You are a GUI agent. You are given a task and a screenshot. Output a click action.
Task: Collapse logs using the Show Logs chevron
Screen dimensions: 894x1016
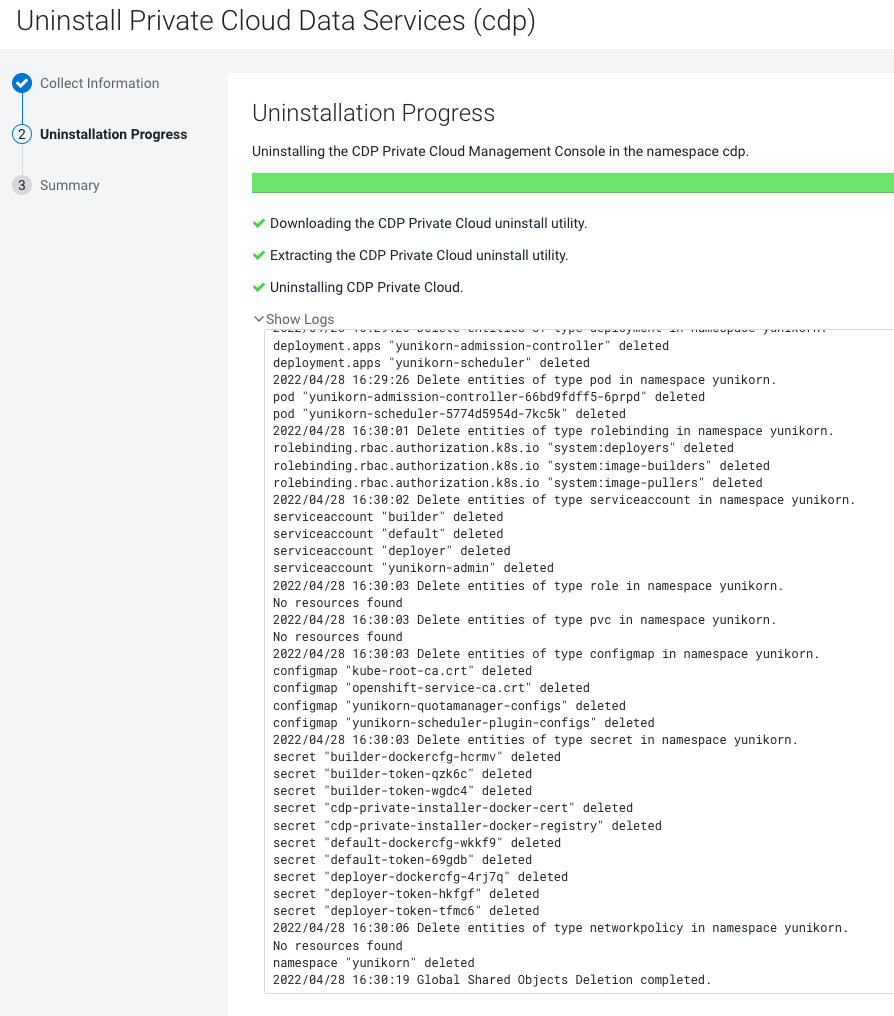click(x=260, y=320)
